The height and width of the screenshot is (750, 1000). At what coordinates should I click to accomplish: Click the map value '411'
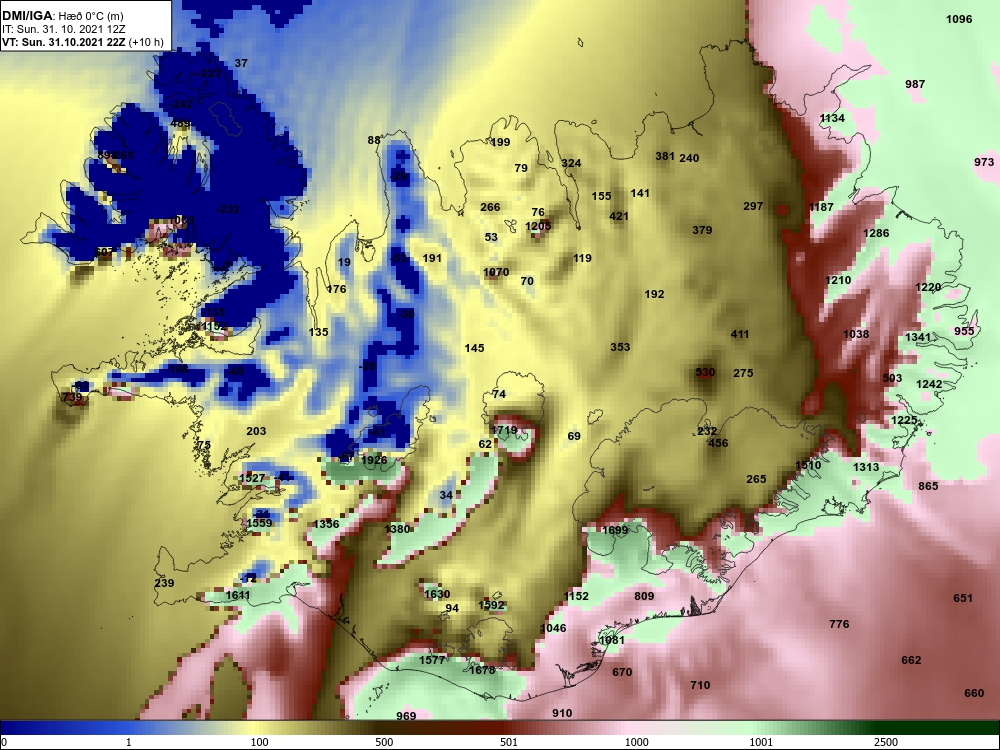(x=740, y=334)
